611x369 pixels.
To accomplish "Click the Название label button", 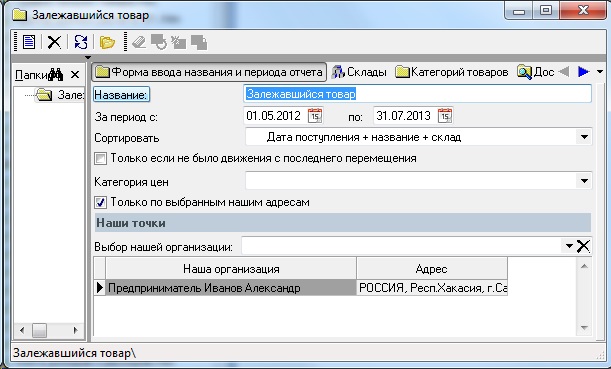I will [121, 95].
